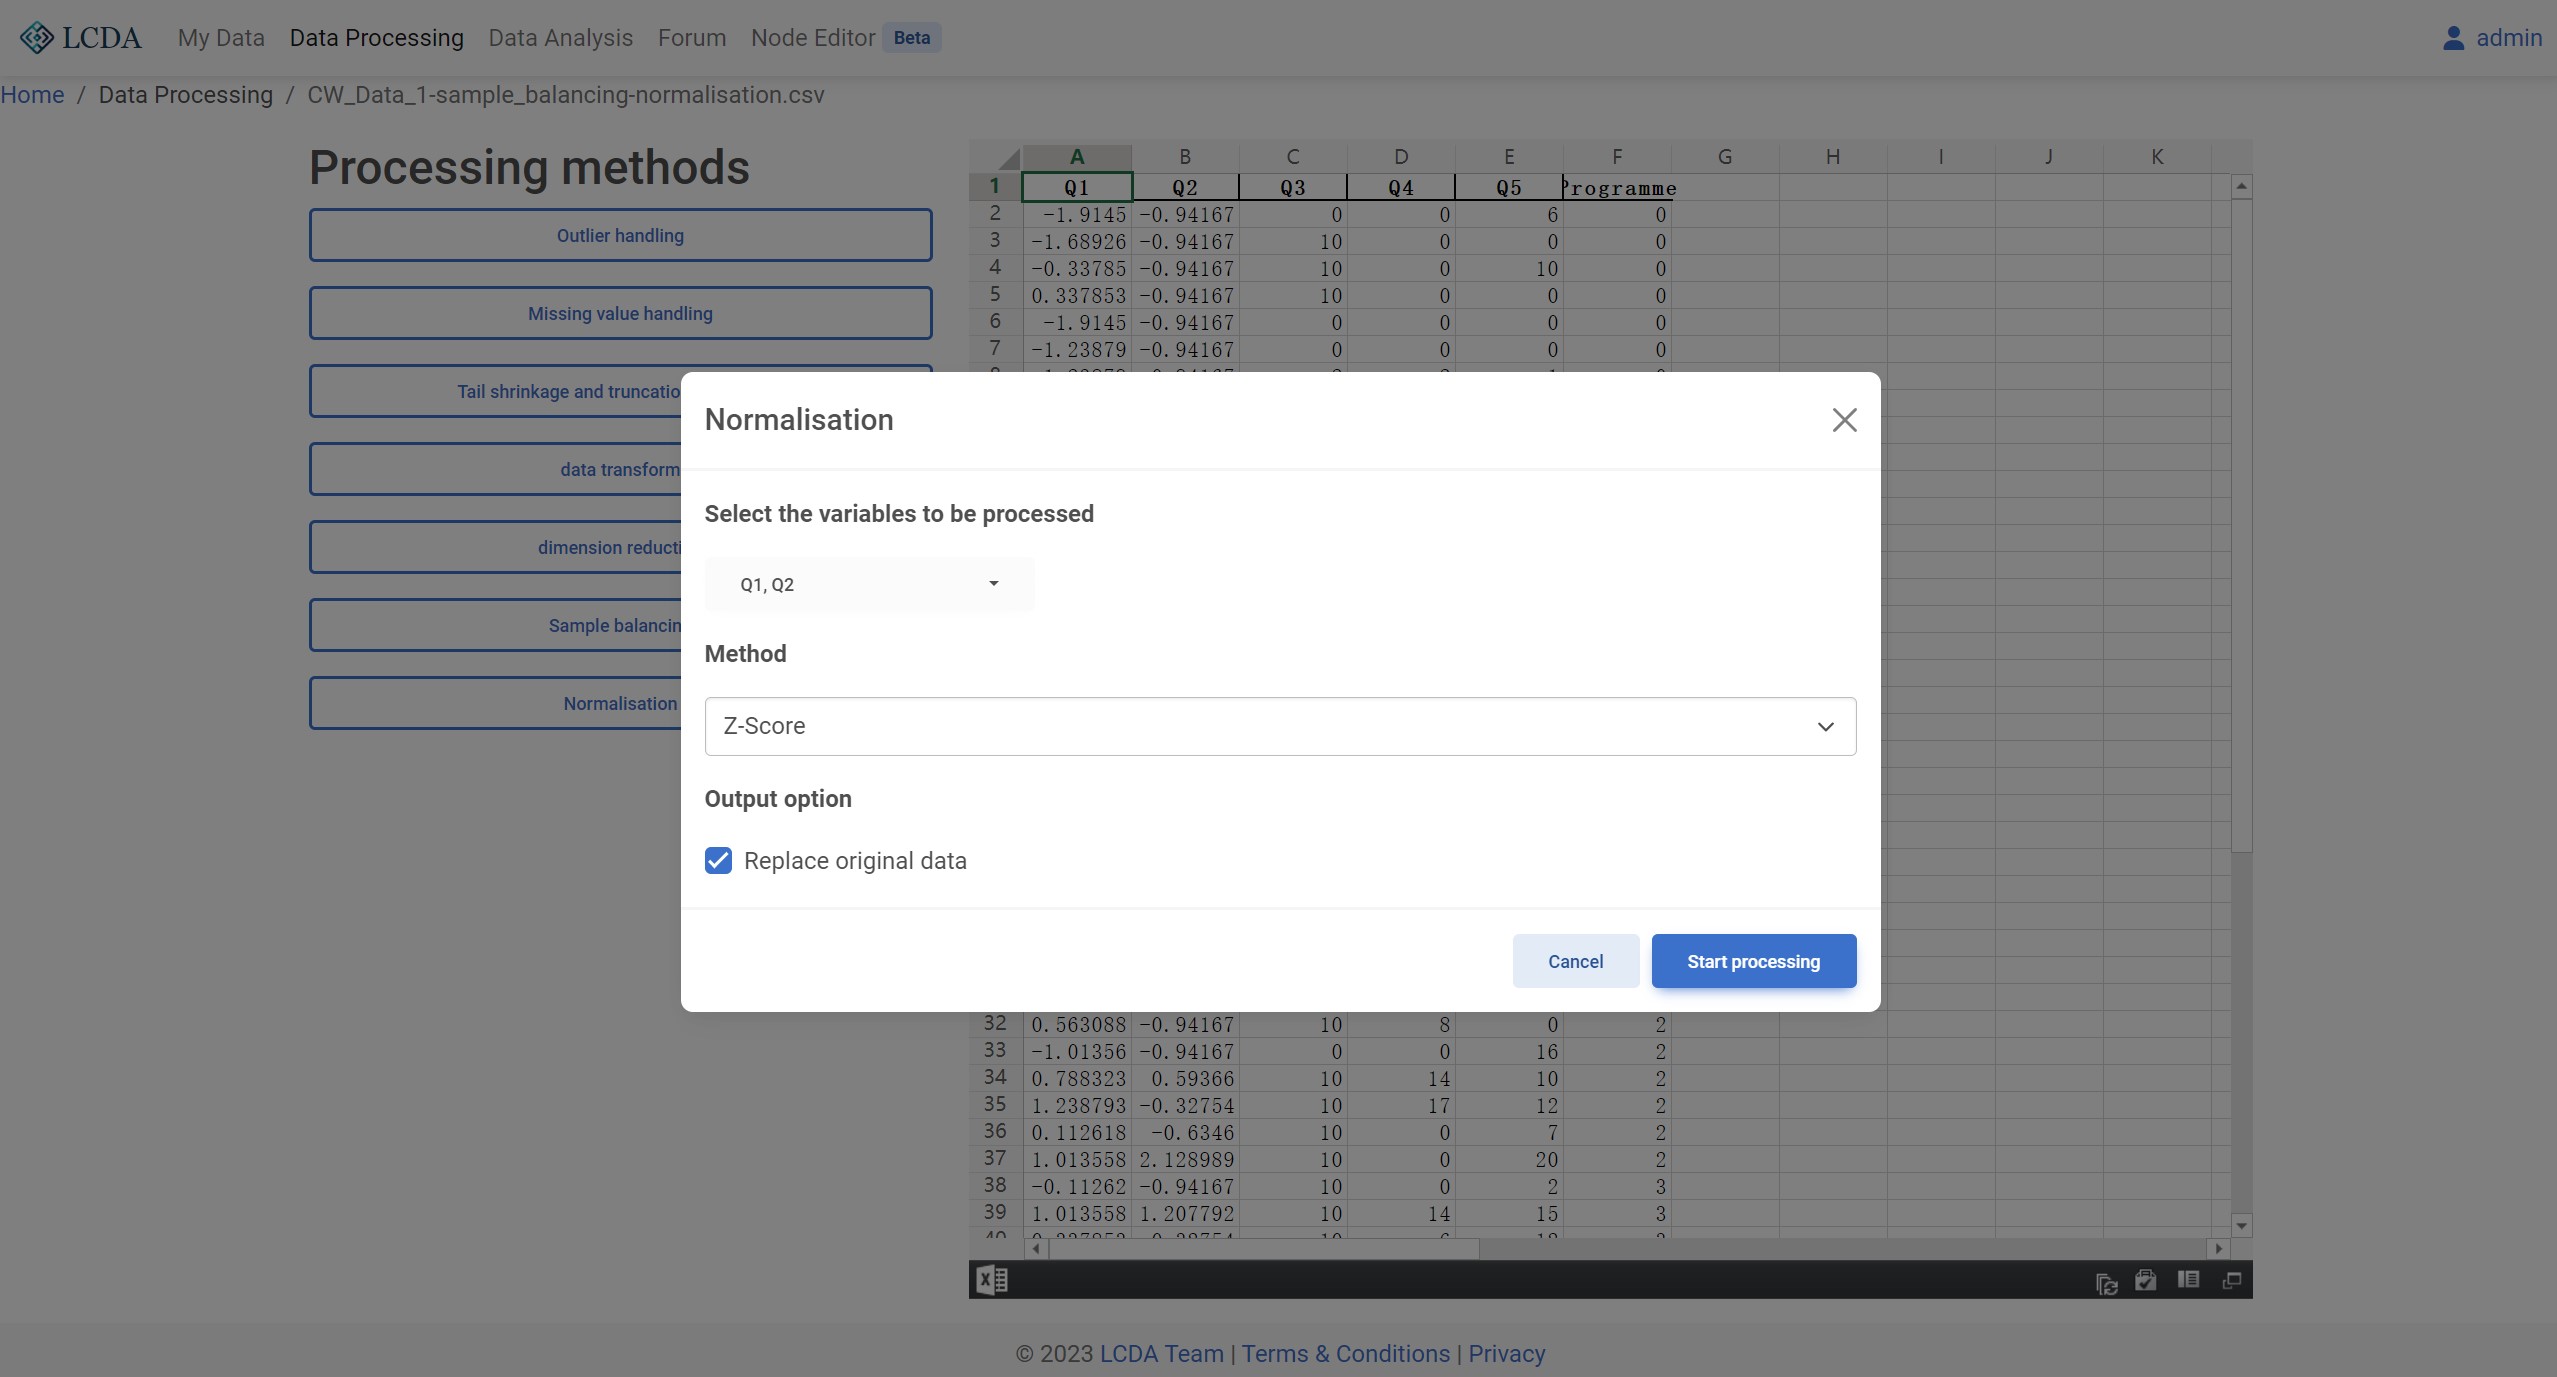
Task: Click the Cancel button
Action: 1575,961
